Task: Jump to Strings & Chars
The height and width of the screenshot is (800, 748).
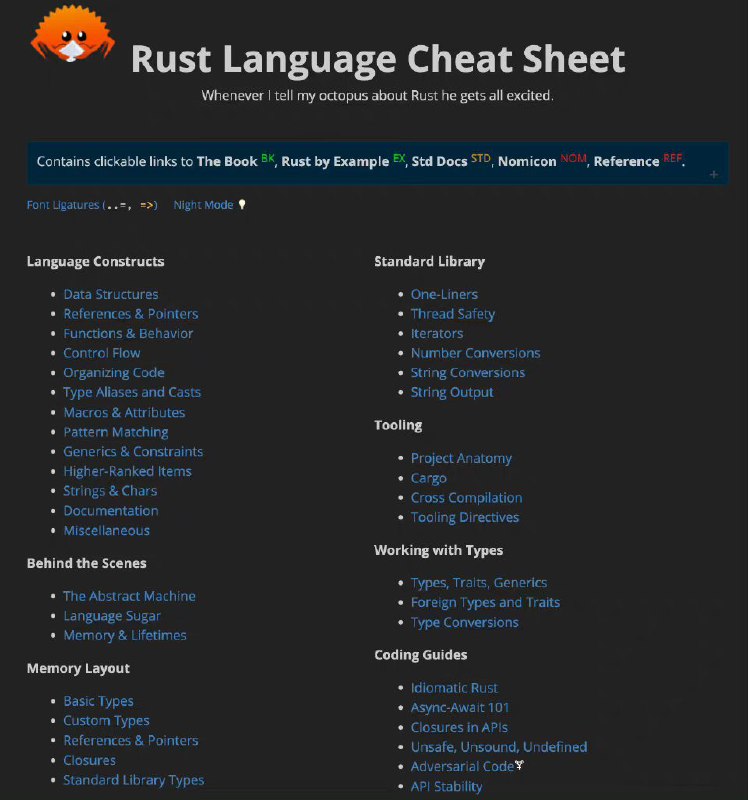Action: point(110,491)
